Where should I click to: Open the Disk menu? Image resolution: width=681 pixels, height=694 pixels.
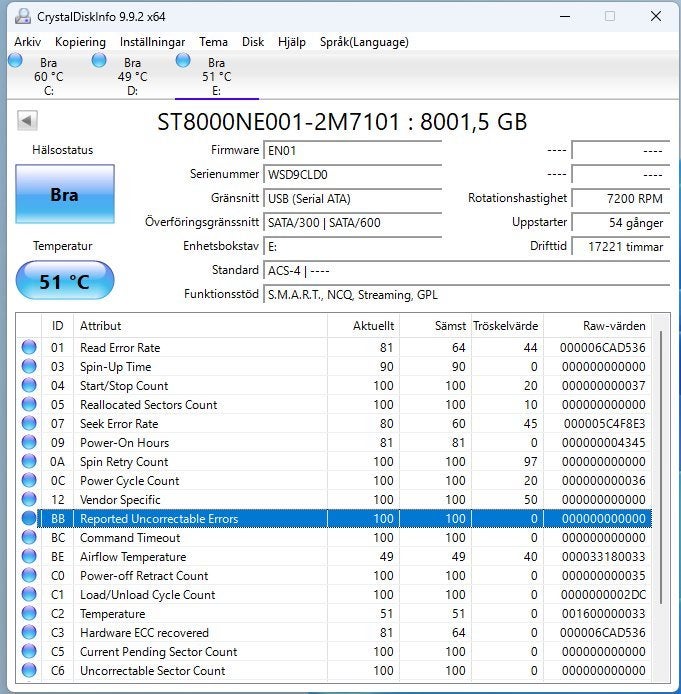pyautogui.click(x=253, y=42)
